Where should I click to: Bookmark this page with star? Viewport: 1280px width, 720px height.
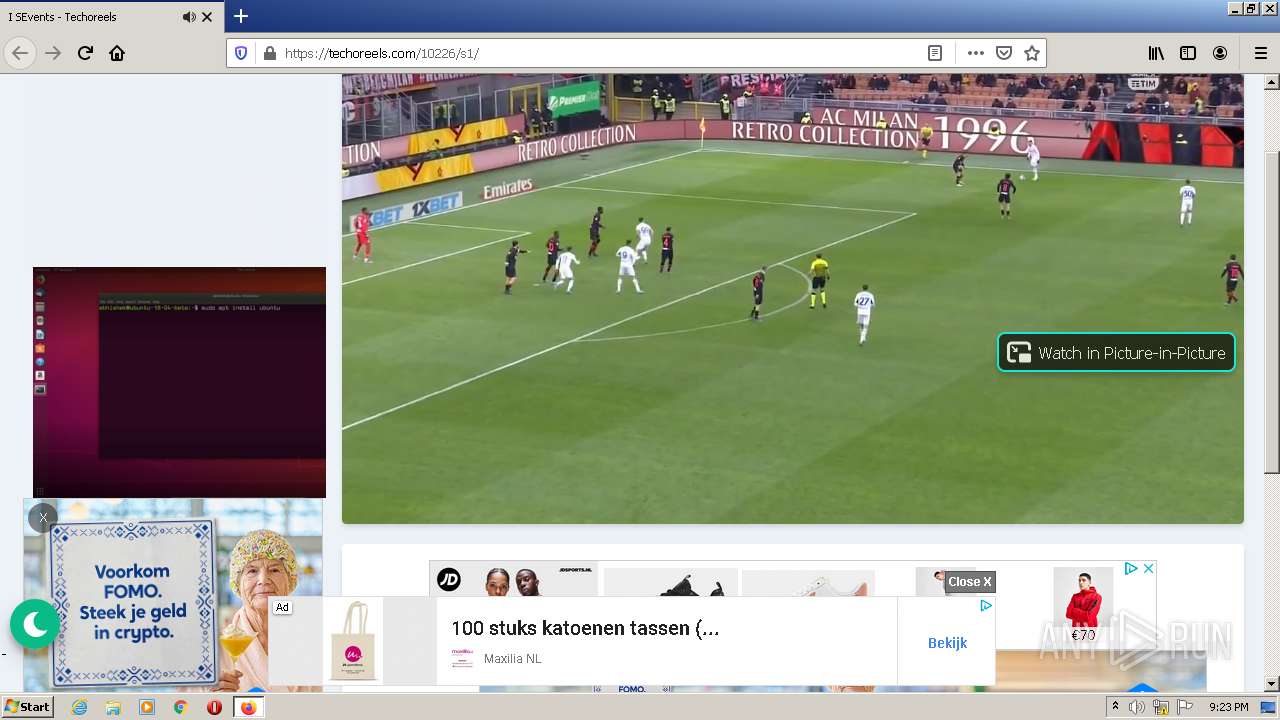pos(1032,53)
